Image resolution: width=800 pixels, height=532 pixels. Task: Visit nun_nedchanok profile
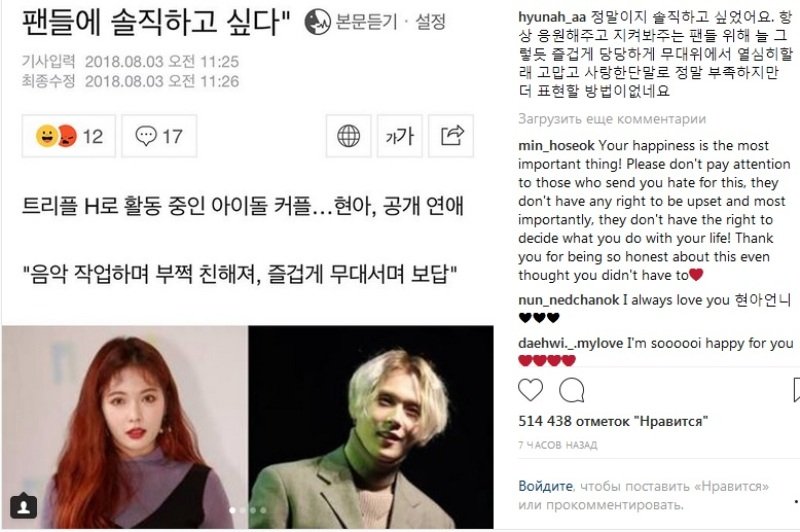pos(568,300)
